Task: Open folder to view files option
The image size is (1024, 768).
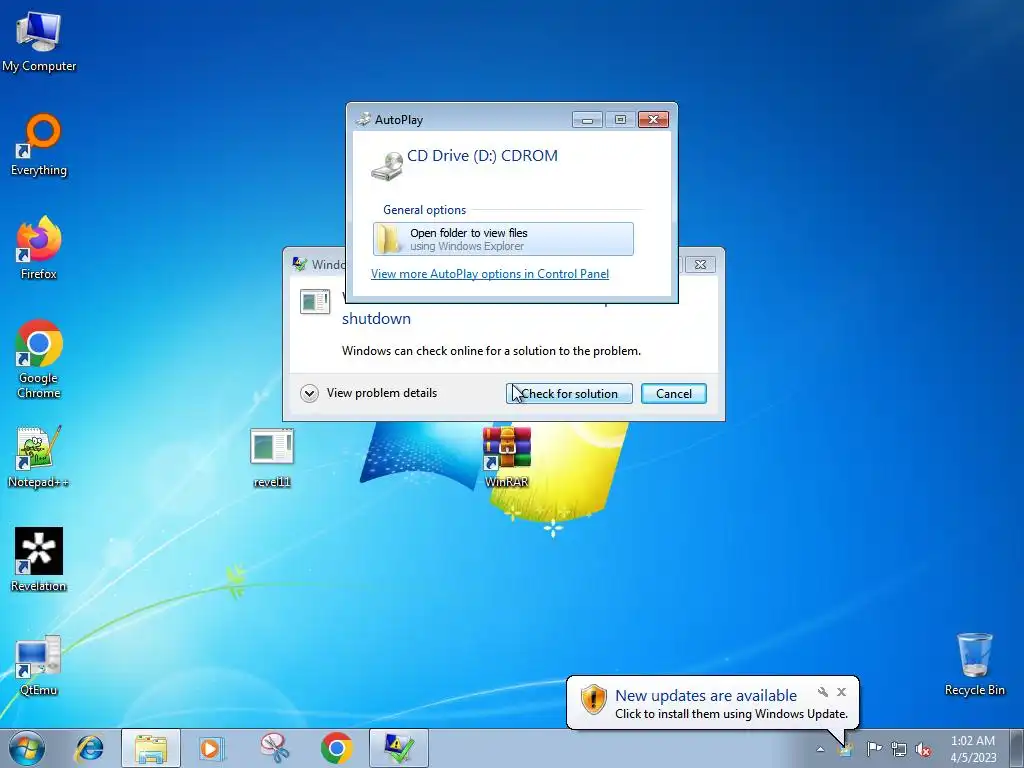Action: pyautogui.click(x=503, y=239)
